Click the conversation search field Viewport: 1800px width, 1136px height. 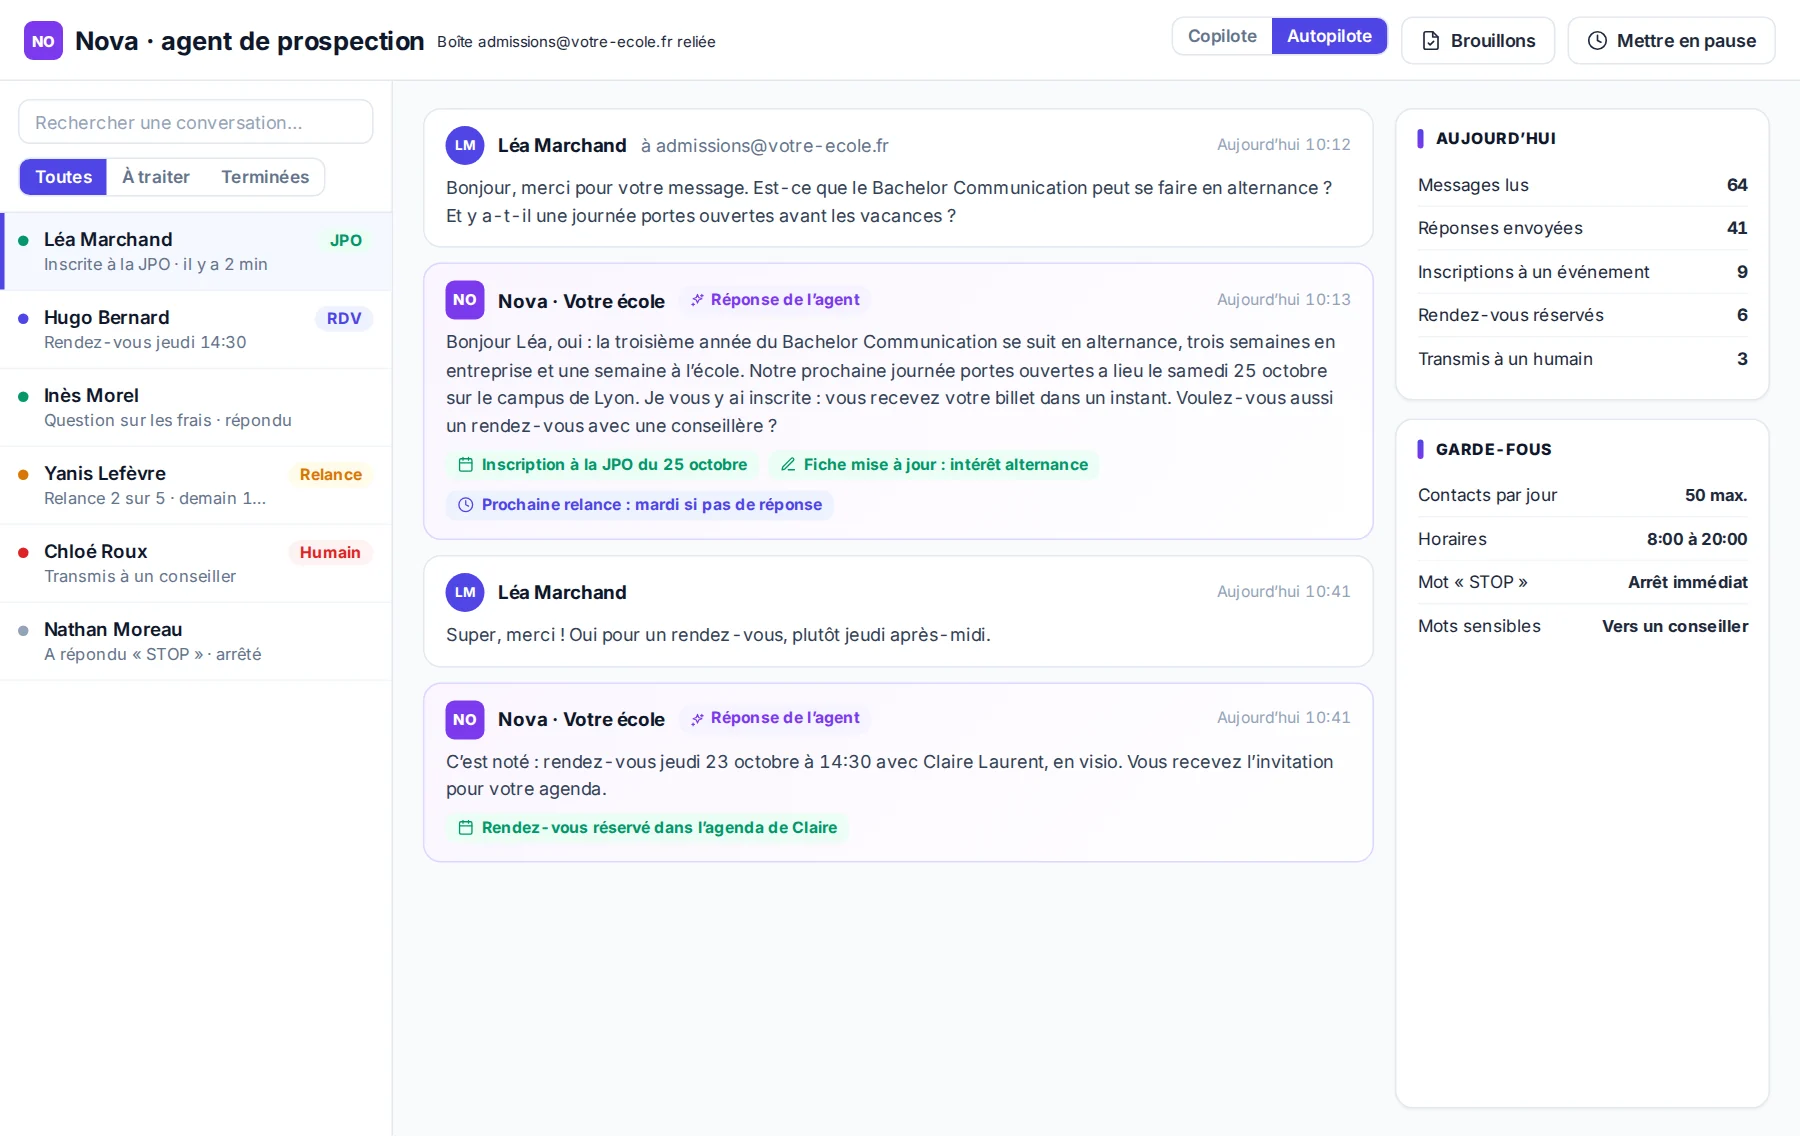pyautogui.click(x=196, y=122)
